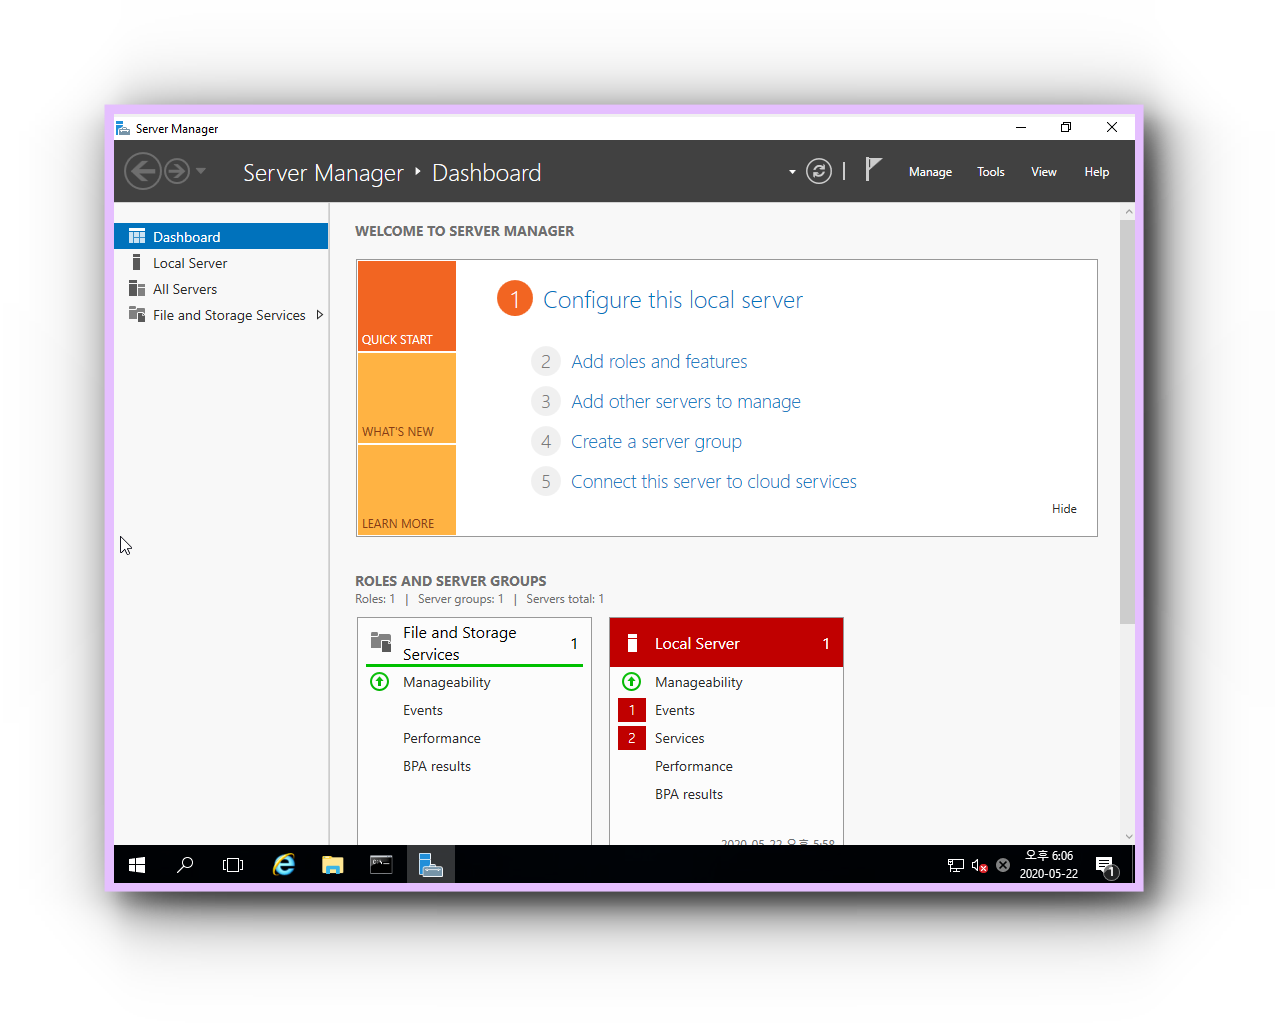Screen dimensions: 1275x1023
Task: Open Task View on the taskbar
Action: coord(233,865)
